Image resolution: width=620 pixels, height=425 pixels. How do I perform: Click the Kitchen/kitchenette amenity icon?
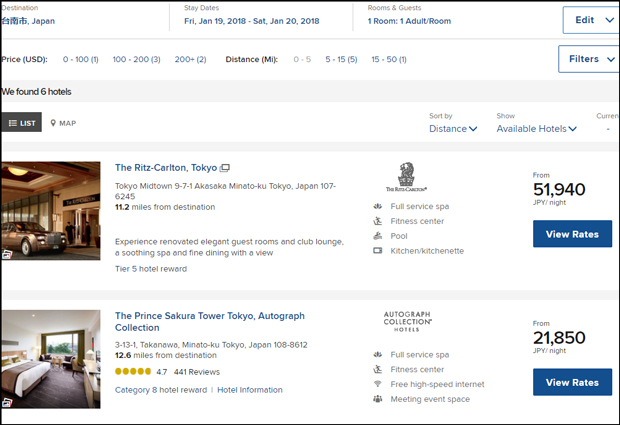tap(377, 251)
